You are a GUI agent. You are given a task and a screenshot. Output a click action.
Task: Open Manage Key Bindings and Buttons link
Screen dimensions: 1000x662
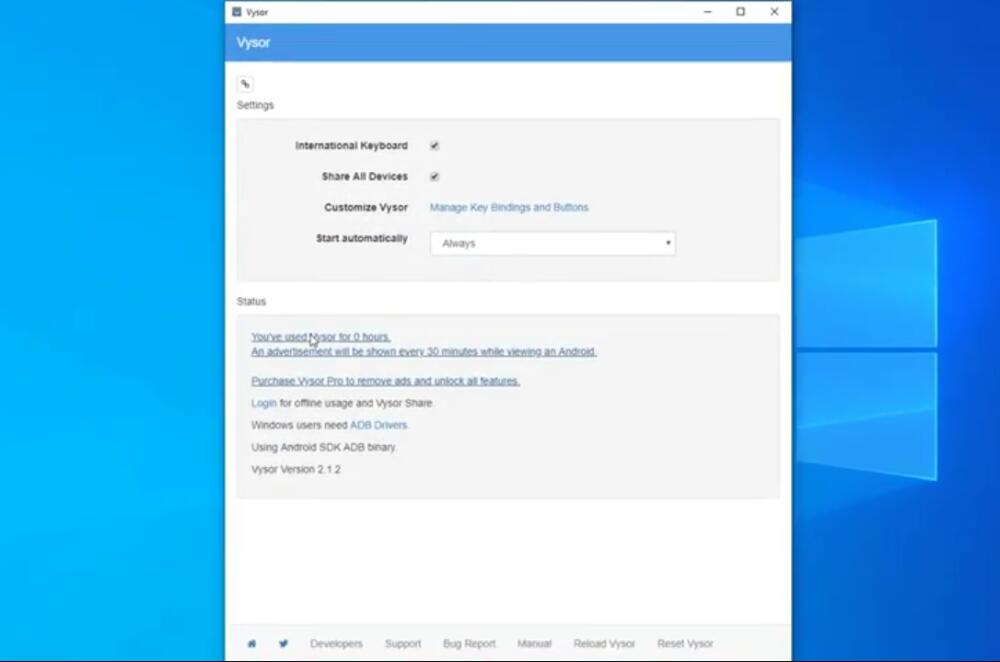click(509, 207)
